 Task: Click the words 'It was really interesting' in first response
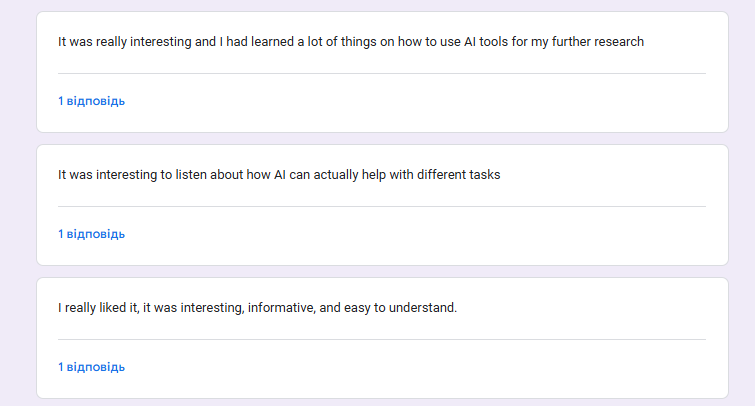[124, 42]
